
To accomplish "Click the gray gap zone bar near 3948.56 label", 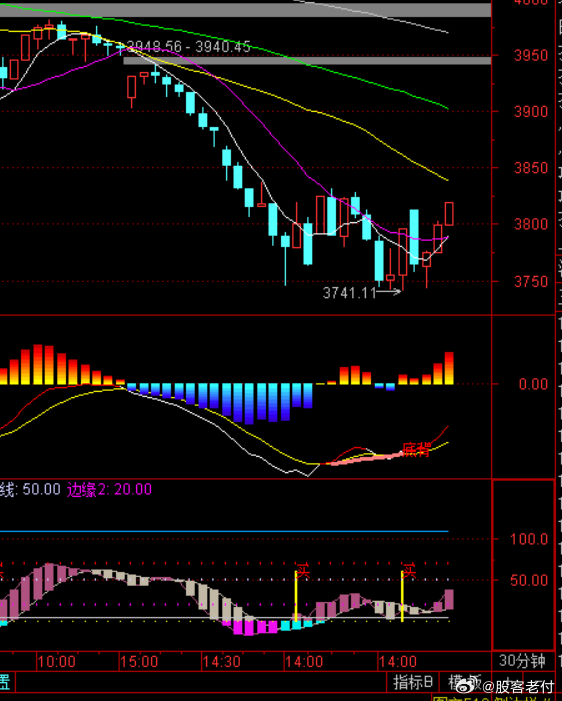I will coord(307,61).
